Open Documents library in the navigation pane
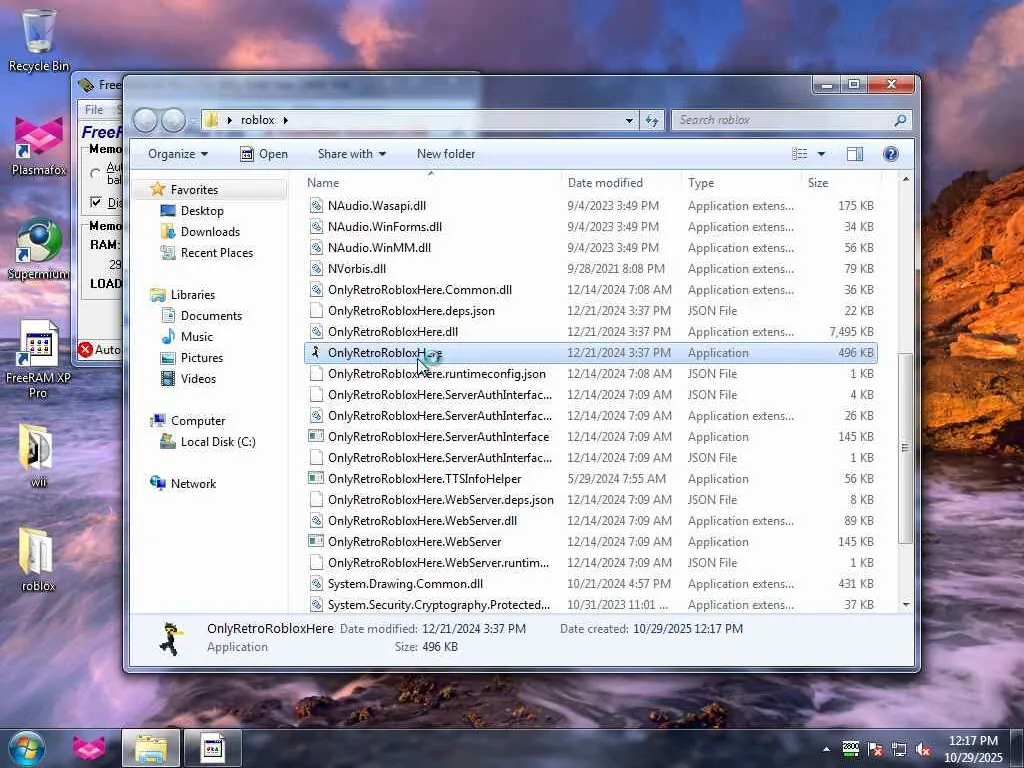 [x=211, y=316]
